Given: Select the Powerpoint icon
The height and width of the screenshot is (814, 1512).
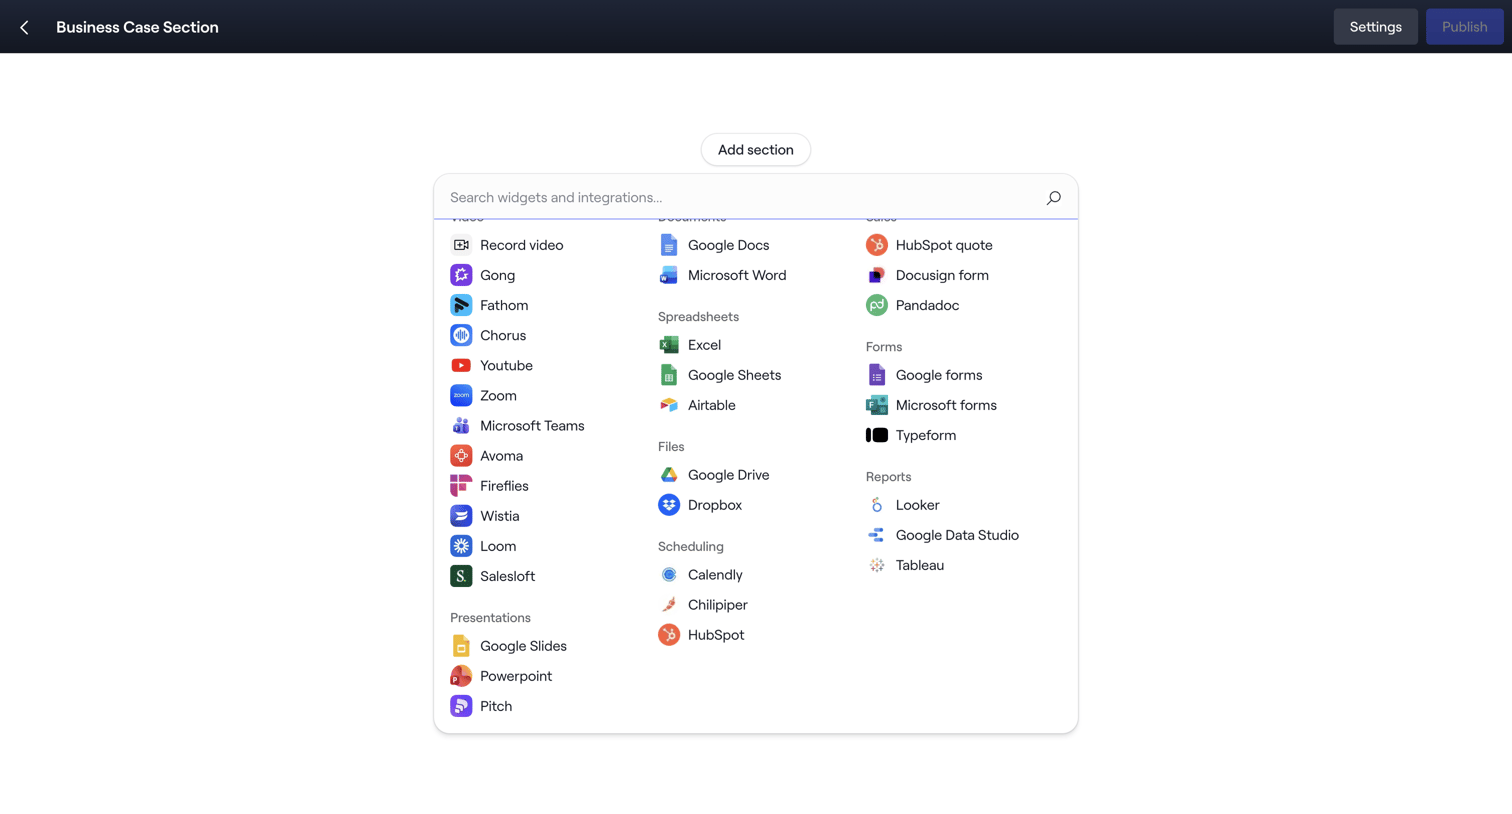Looking at the screenshot, I should coord(461,675).
